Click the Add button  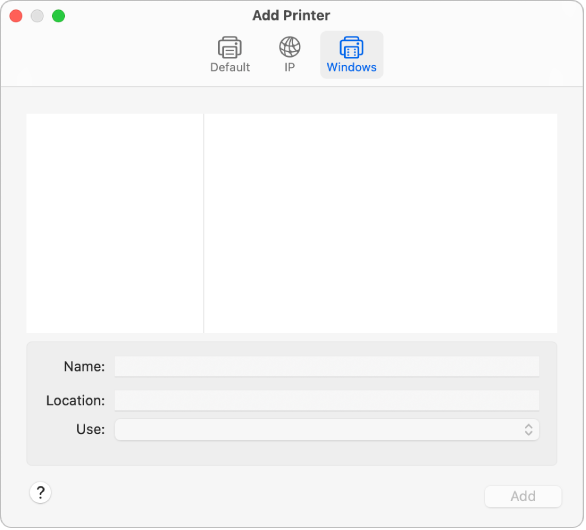[523, 496]
